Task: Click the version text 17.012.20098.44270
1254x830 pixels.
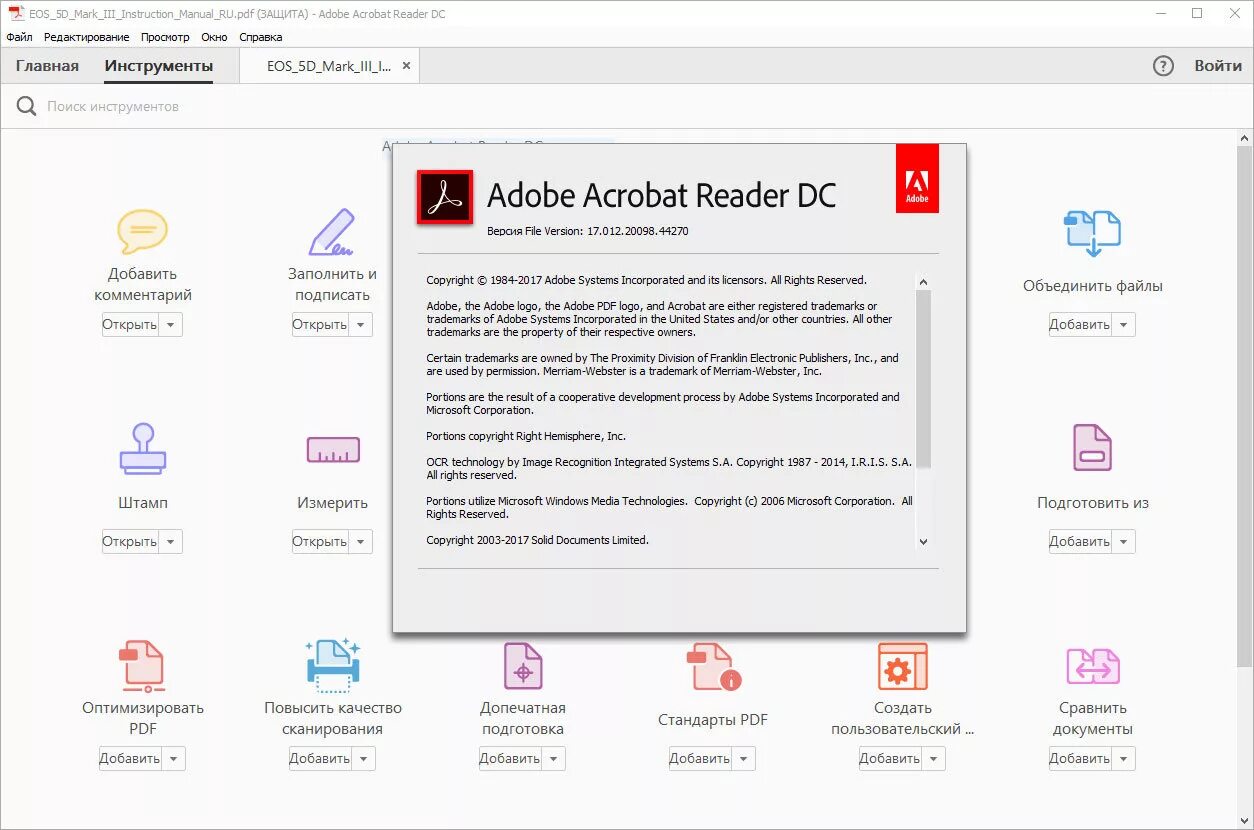Action: [x=637, y=231]
